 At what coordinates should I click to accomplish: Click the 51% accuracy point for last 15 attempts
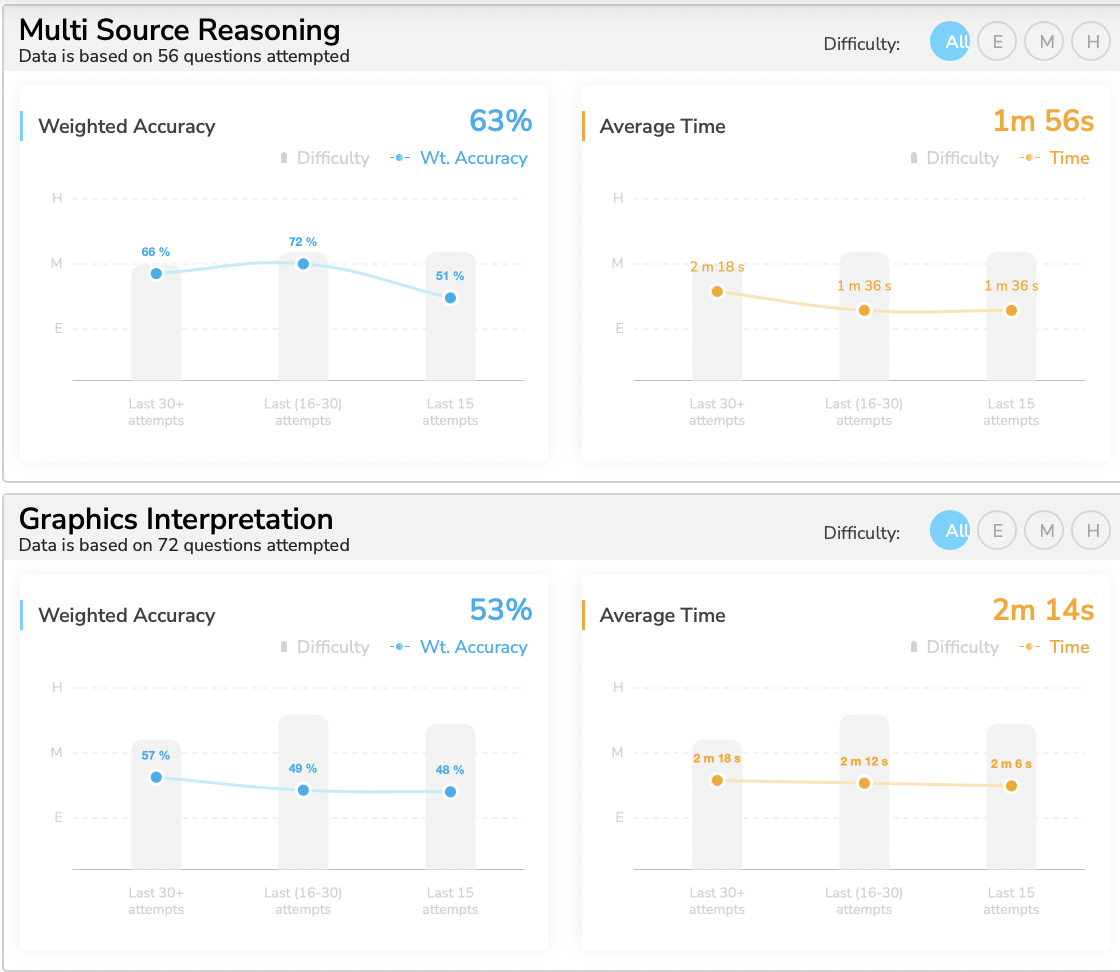(450, 298)
